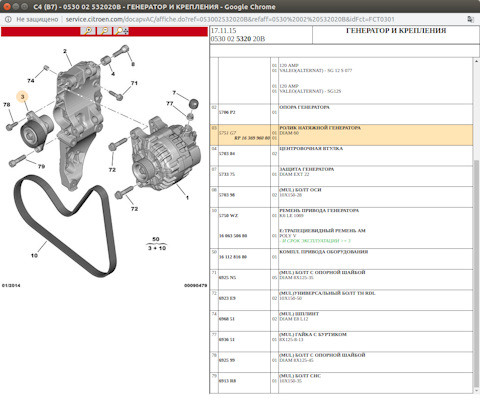Click the fit-to-window magnifier icon

(121, 31)
